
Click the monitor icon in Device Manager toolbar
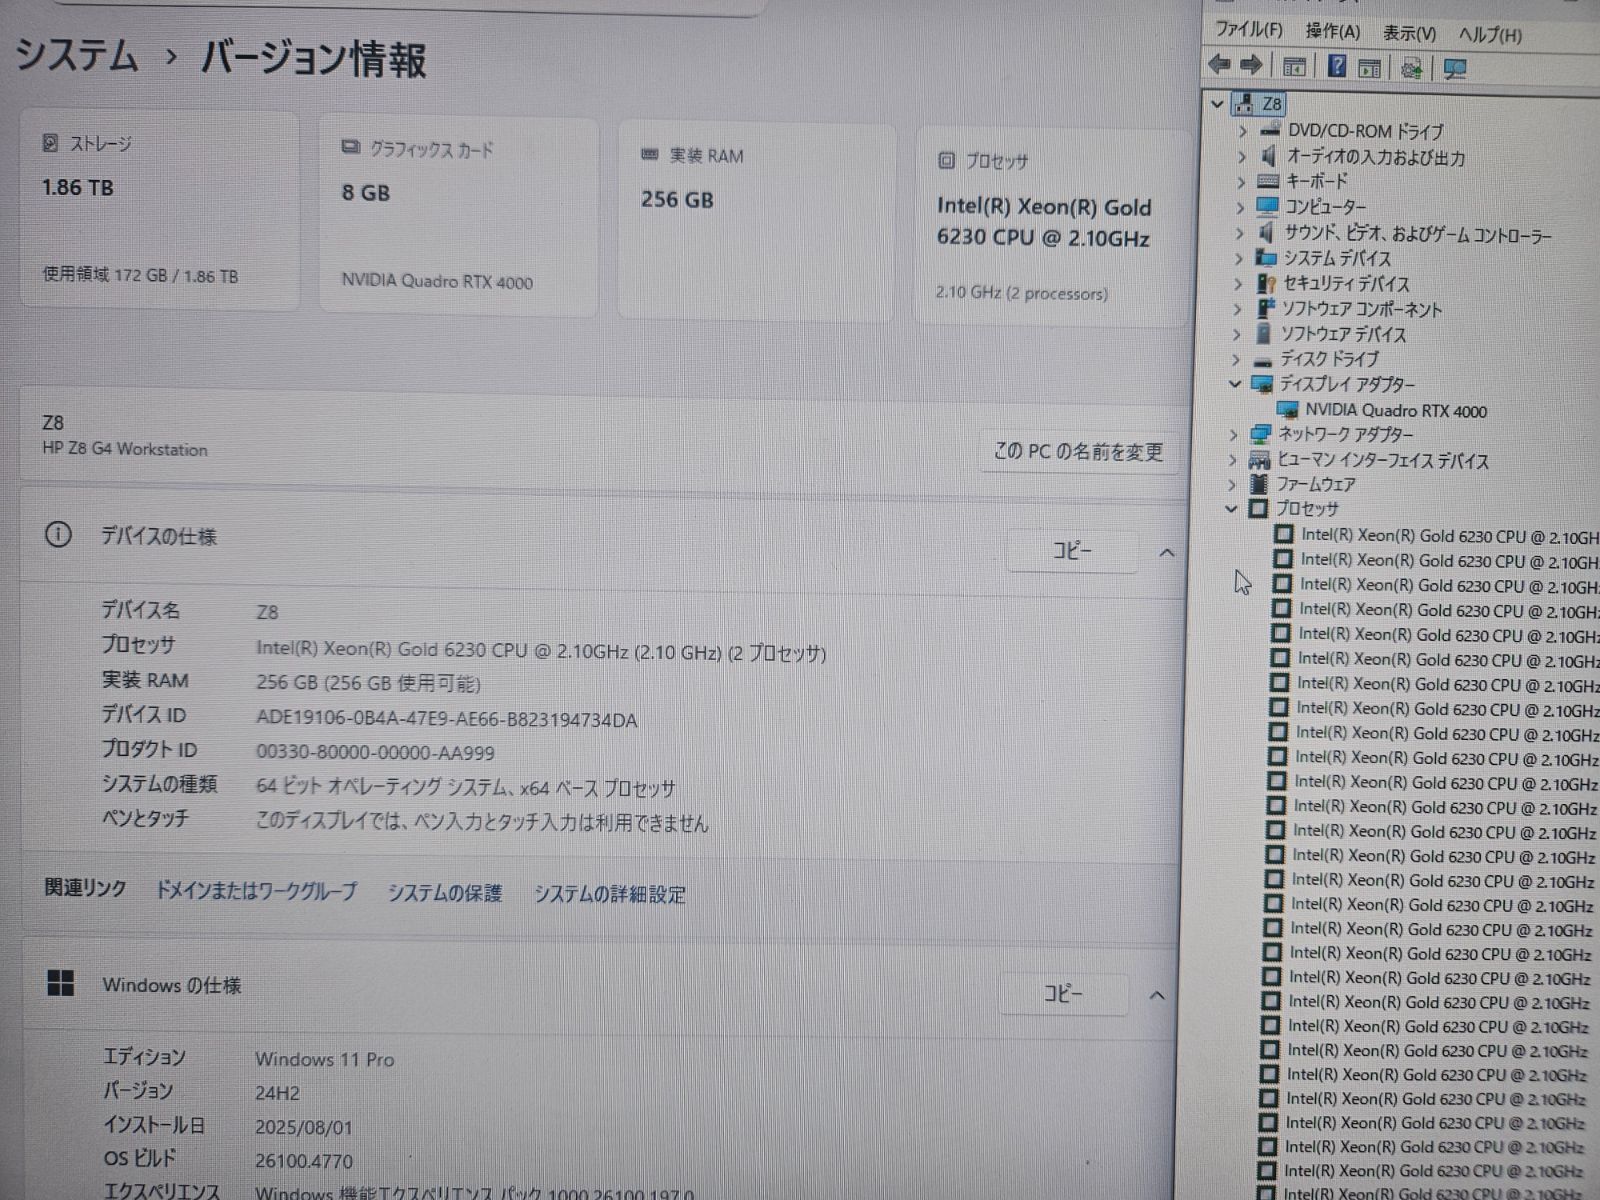[1455, 69]
